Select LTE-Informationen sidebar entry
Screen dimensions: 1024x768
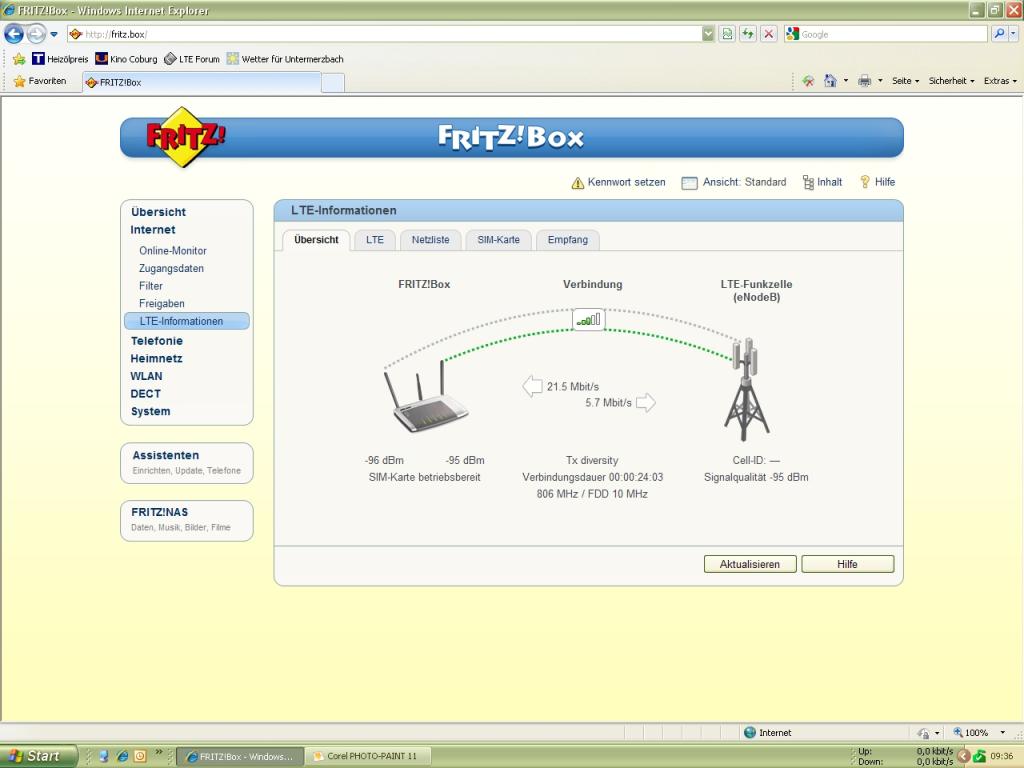(187, 321)
